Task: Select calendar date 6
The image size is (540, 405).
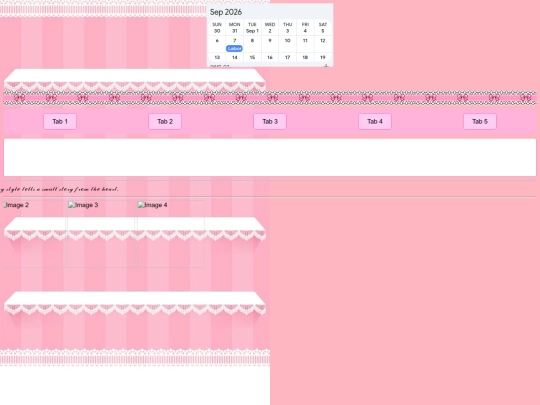Action: point(217,41)
